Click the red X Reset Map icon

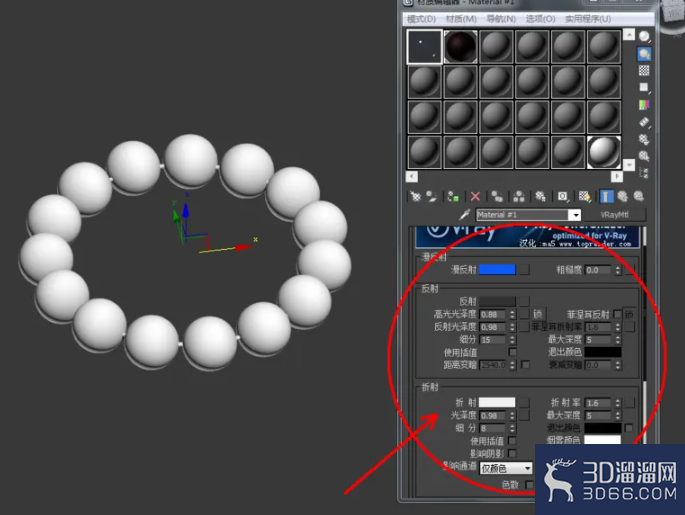click(475, 197)
